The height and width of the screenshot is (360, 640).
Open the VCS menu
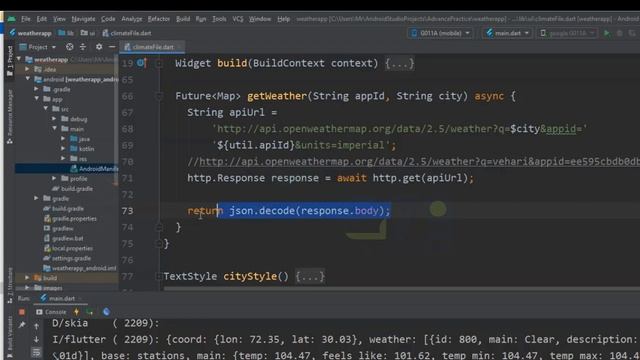[x=238, y=19]
